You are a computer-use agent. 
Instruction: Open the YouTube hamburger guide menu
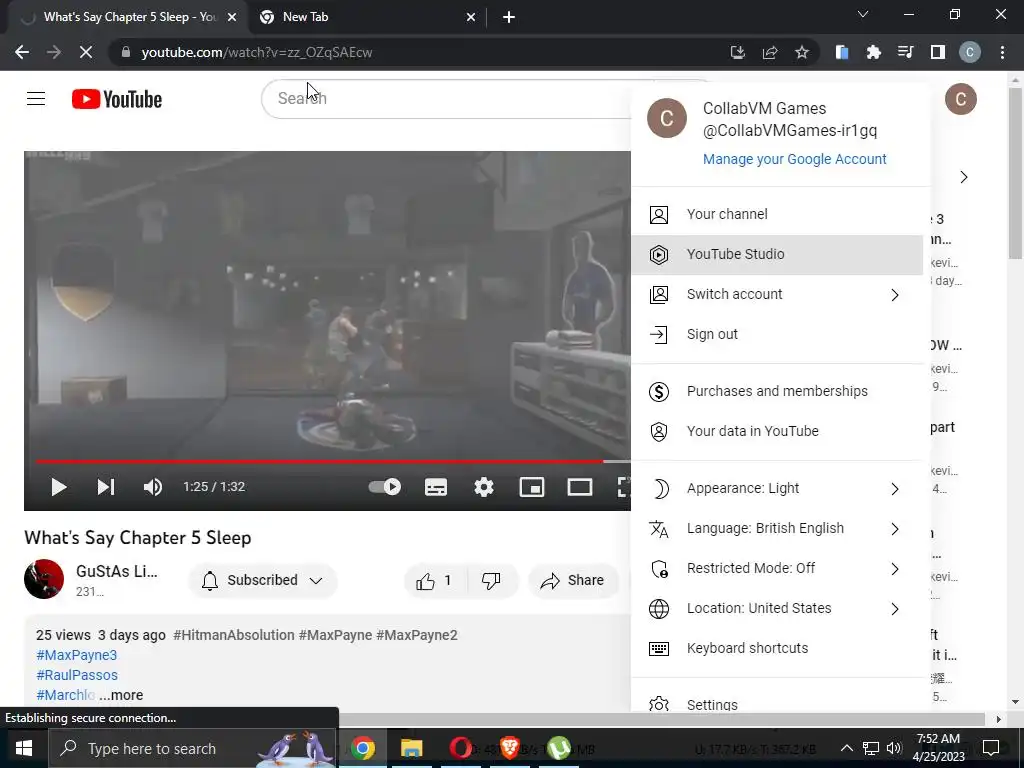click(36, 99)
